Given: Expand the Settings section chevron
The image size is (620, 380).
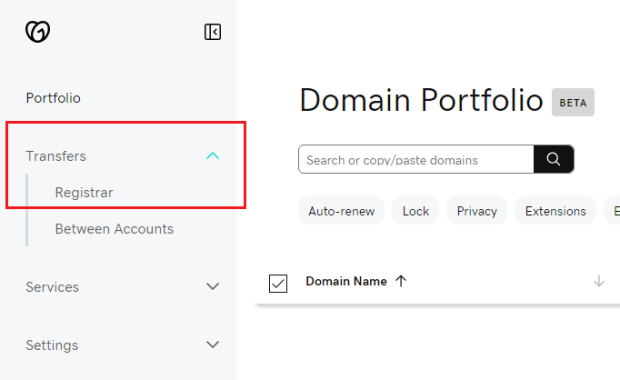Looking at the screenshot, I should (212, 344).
